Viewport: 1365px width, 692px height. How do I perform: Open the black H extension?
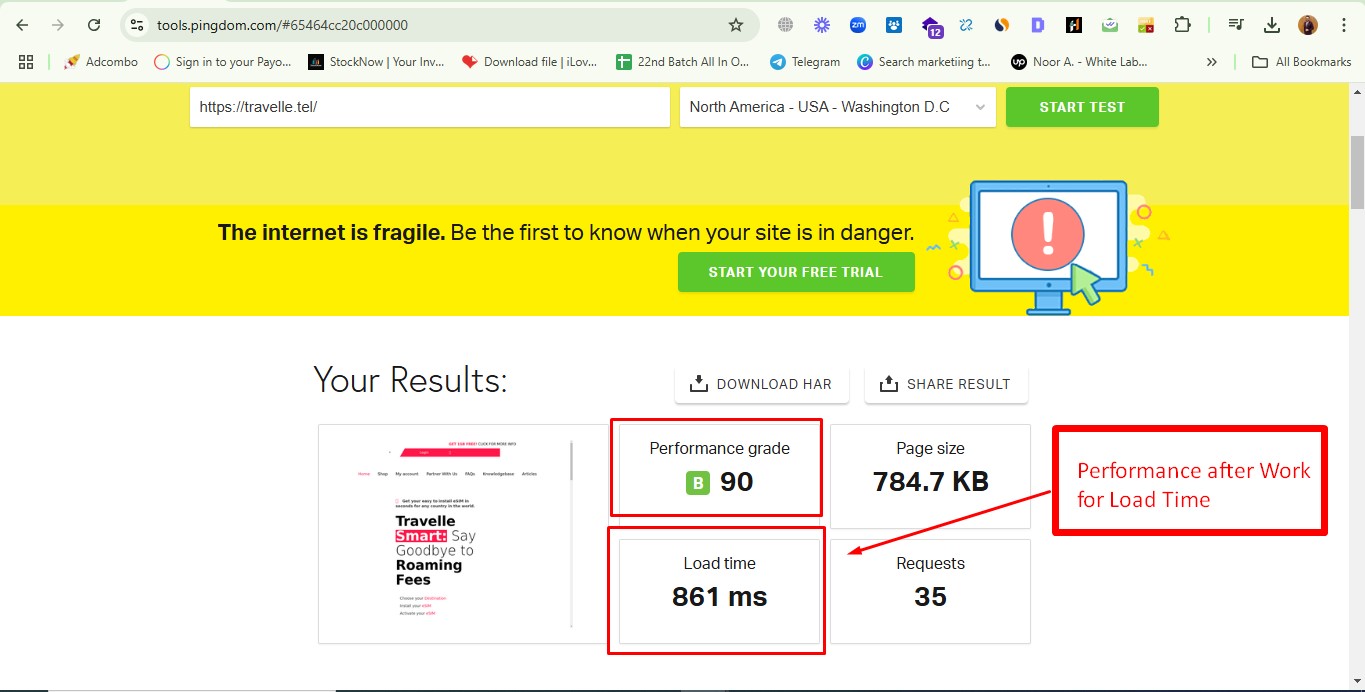1074,25
